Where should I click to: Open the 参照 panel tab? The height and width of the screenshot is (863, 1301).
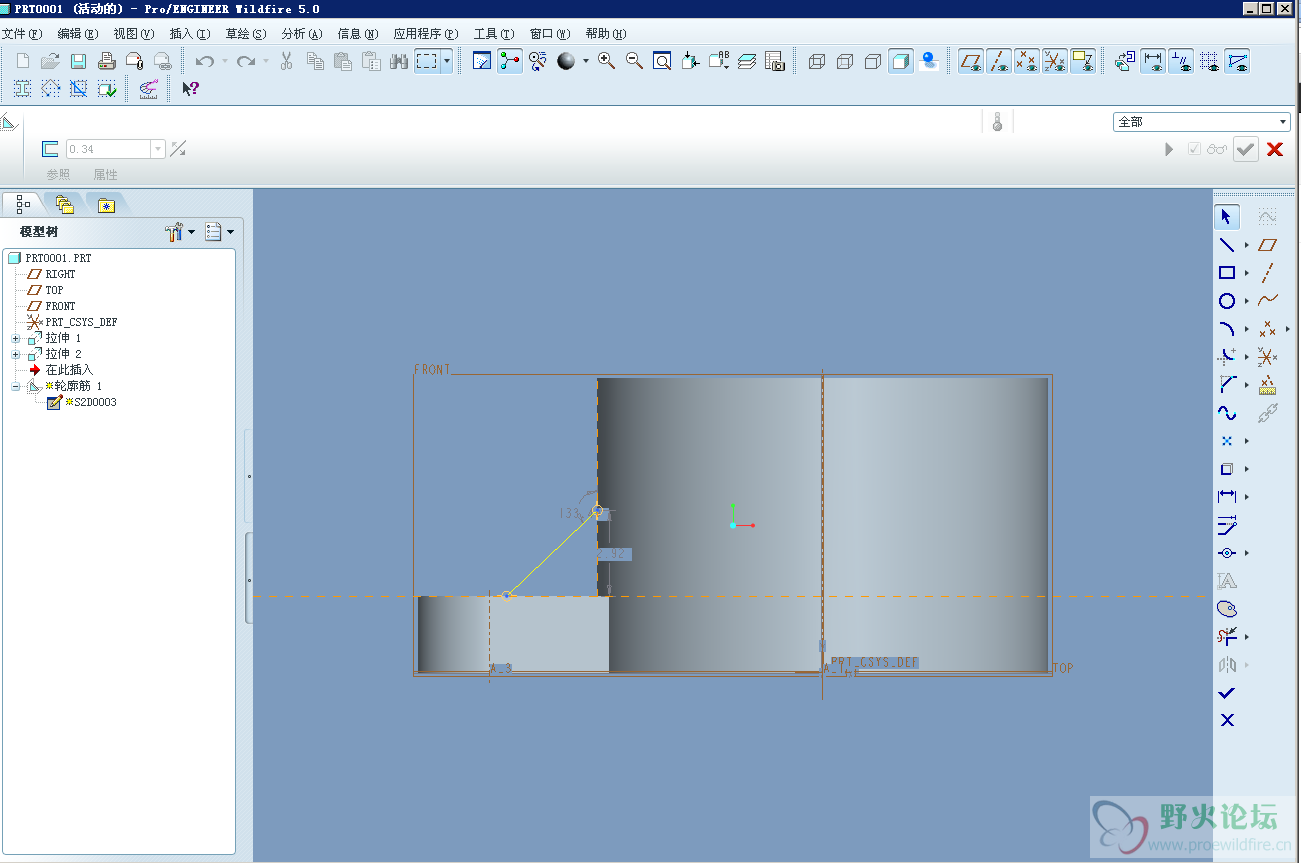(58, 174)
